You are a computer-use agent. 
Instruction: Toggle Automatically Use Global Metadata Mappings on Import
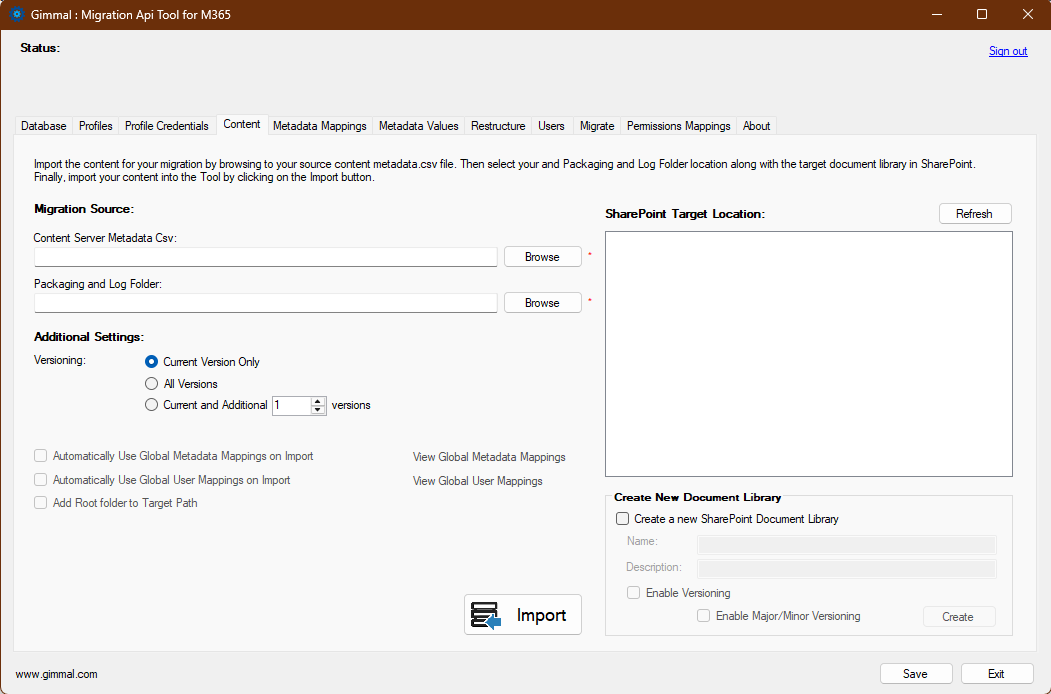tap(40, 455)
